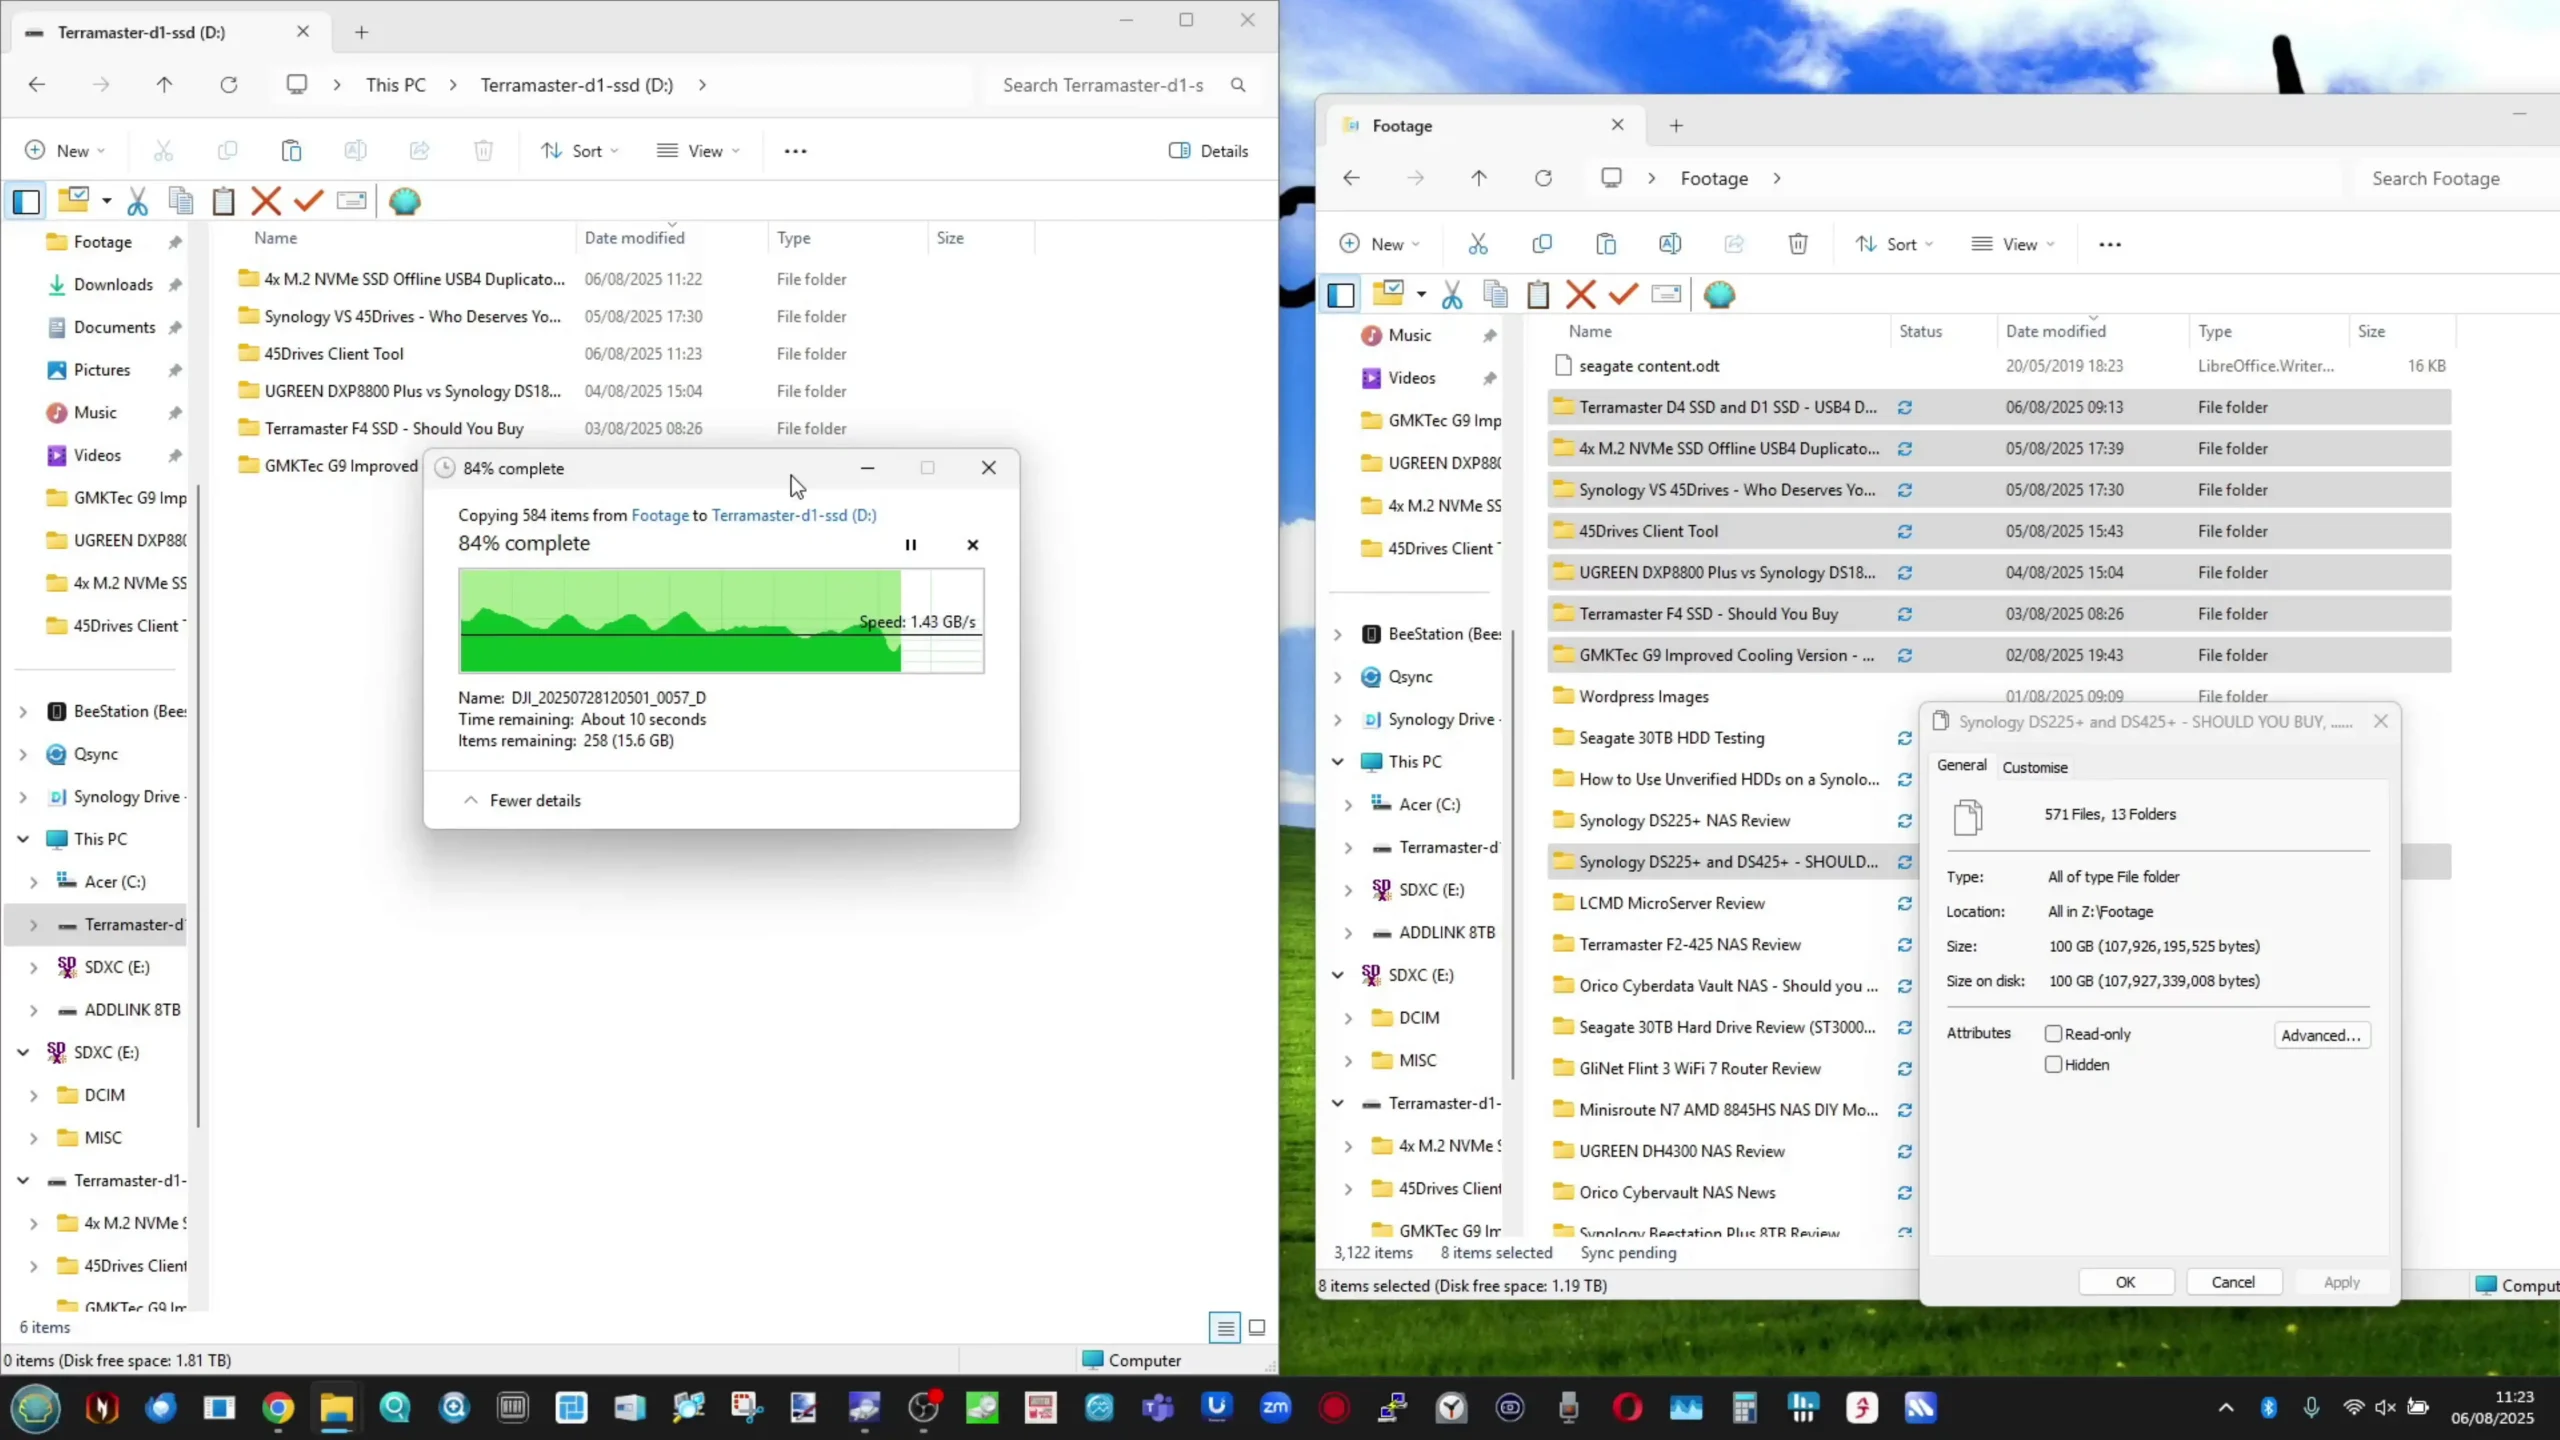Open View menu in Terramaster window

[x=698, y=151]
